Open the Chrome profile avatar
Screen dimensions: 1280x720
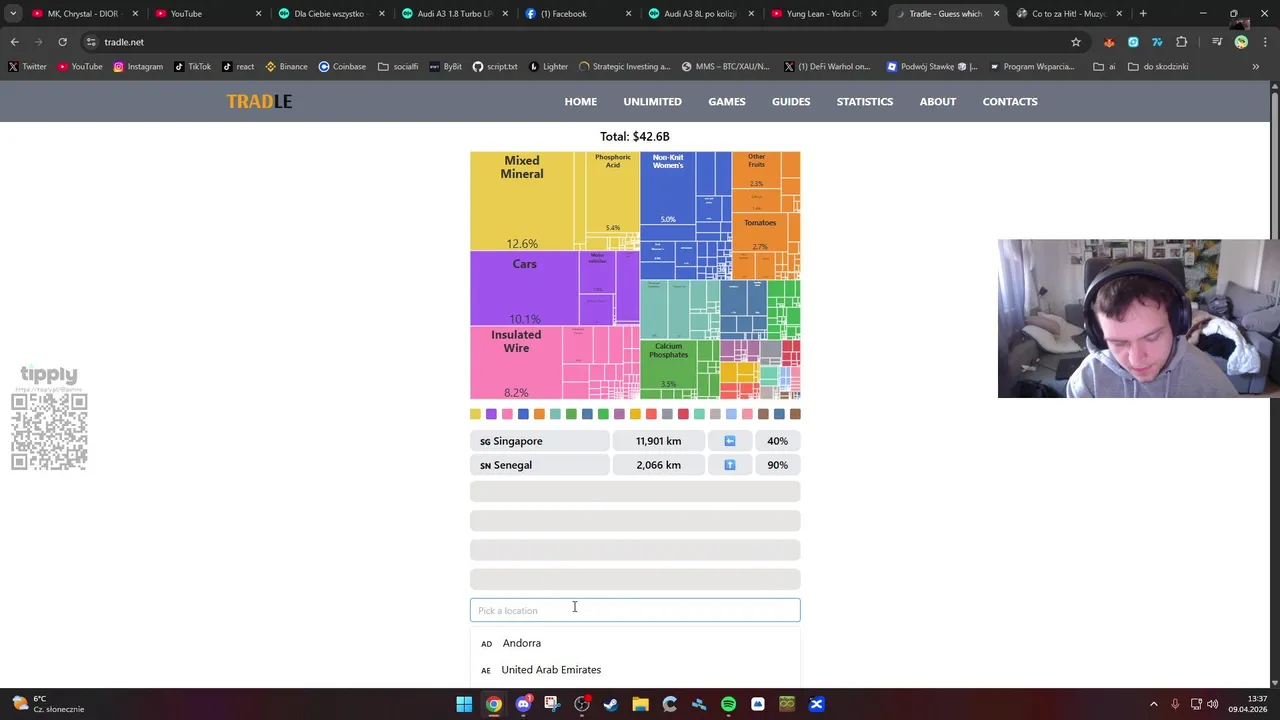pos(1241,42)
